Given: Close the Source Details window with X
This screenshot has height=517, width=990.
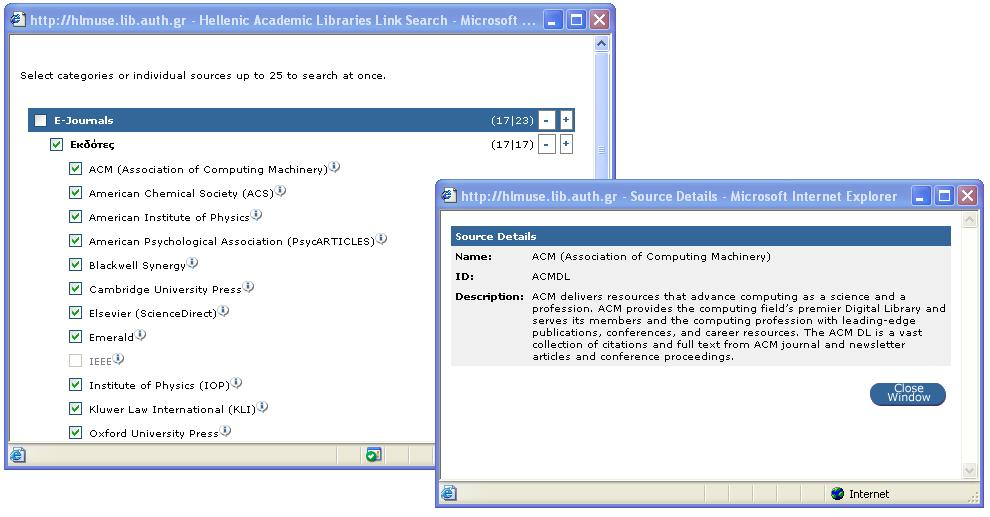Looking at the screenshot, I should 967,196.
